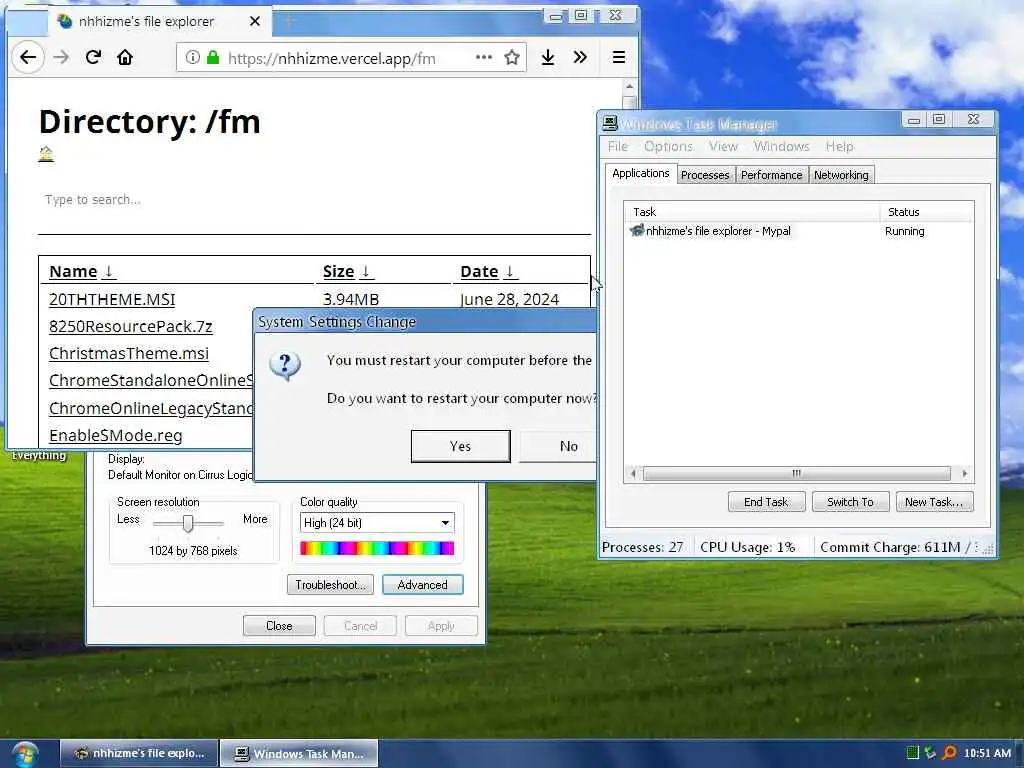Viewport: 1024px width, 768px height.
Task: Switch to the Performance tab
Action: (x=771, y=175)
